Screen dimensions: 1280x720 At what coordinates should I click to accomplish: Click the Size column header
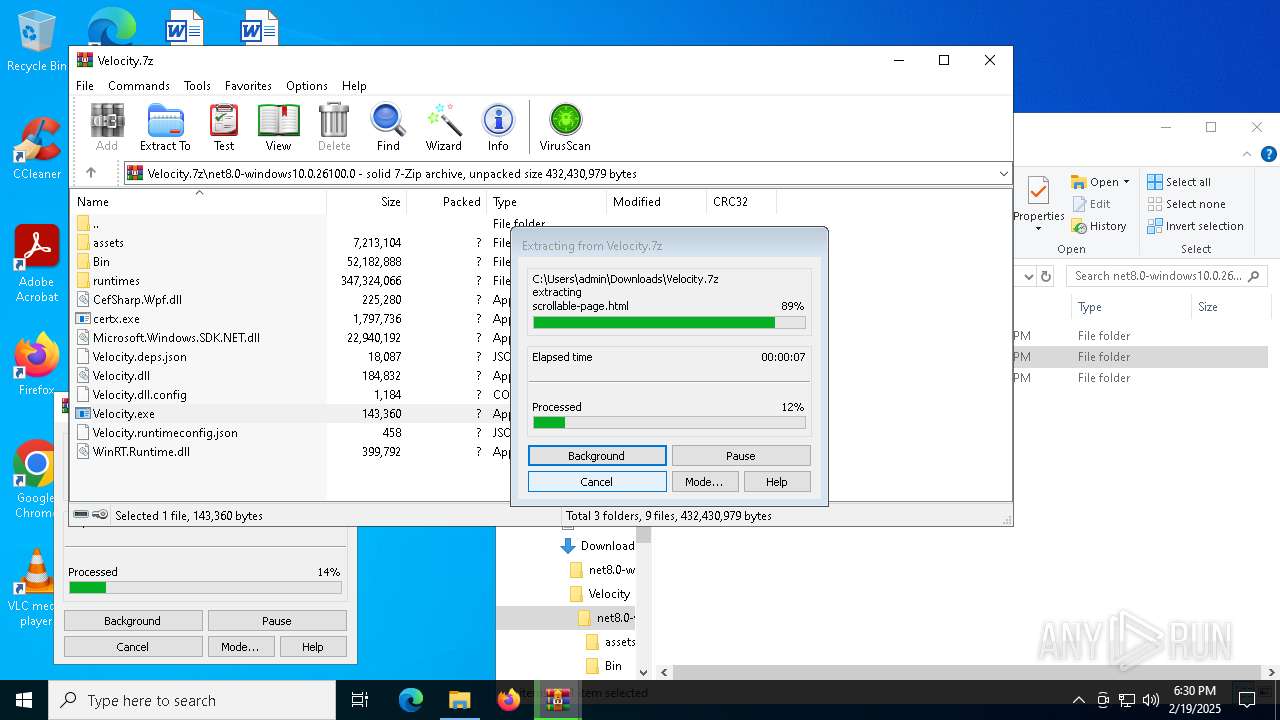pos(366,202)
